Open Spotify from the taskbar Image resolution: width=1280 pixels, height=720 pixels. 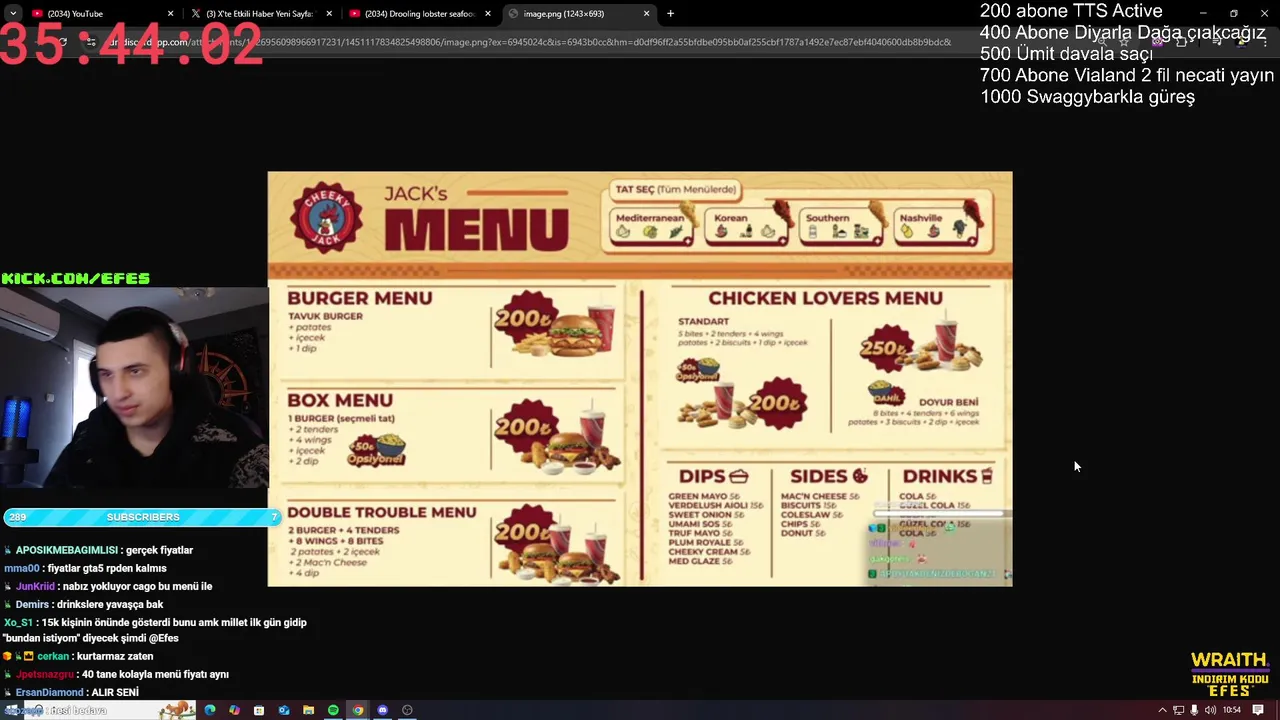333,710
